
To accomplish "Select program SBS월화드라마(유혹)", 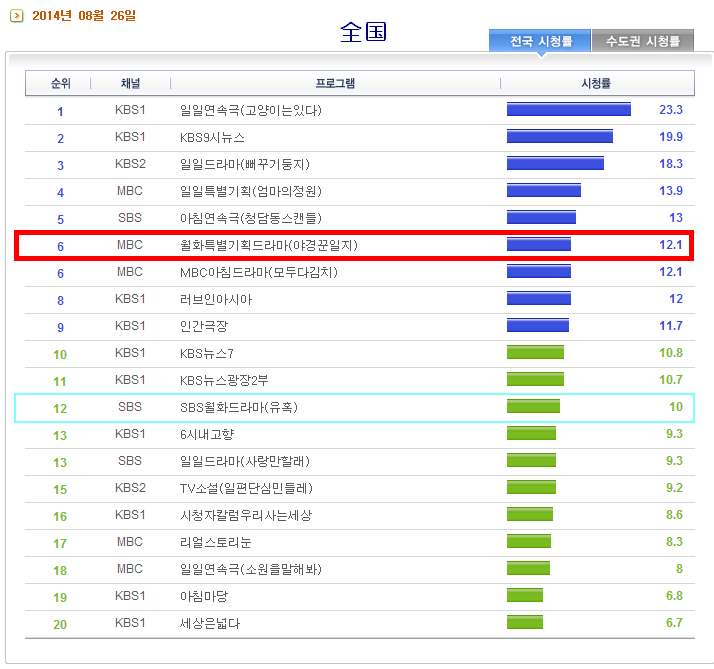I will (x=239, y=407).
